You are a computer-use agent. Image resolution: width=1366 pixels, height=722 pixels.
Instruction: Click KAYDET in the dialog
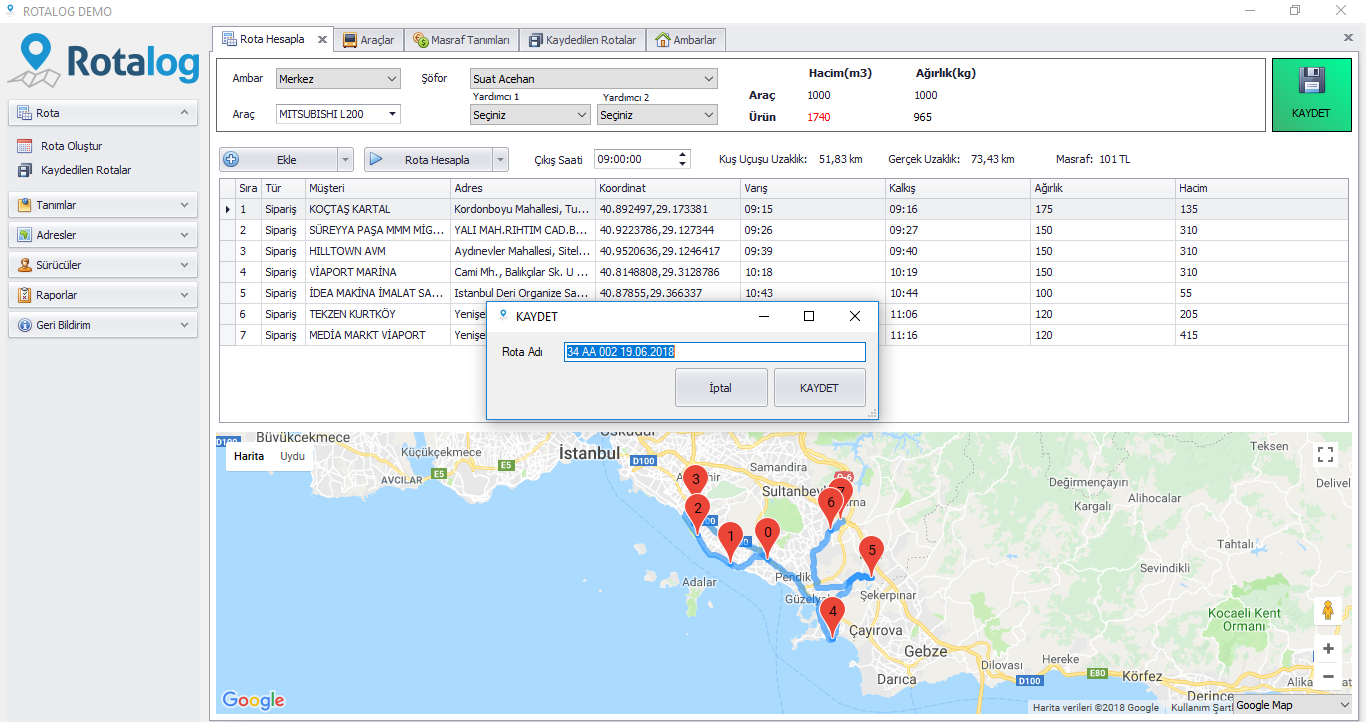tap(819, 388)
